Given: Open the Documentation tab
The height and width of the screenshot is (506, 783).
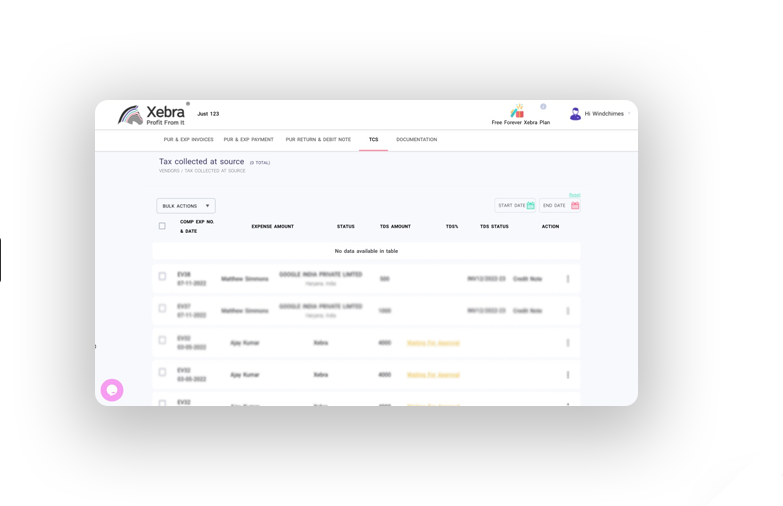Looking at the screenshot, I should [x=416, y=140].
